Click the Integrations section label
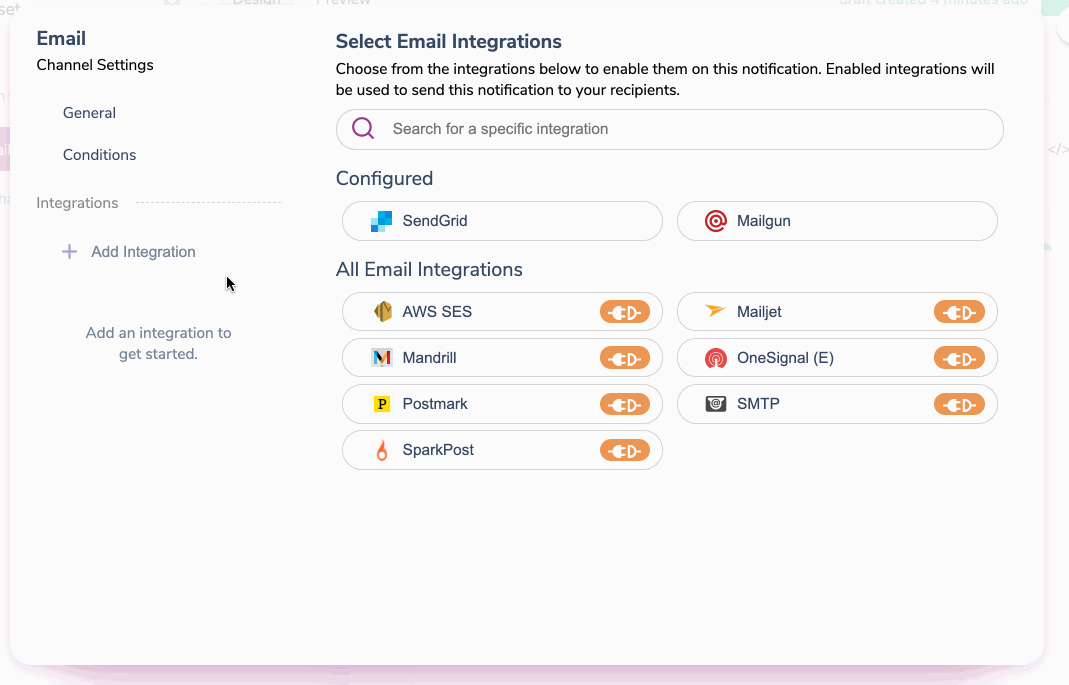Image resolution: width=1069 pixels, height=685 pixels. (x=77, y=203)
